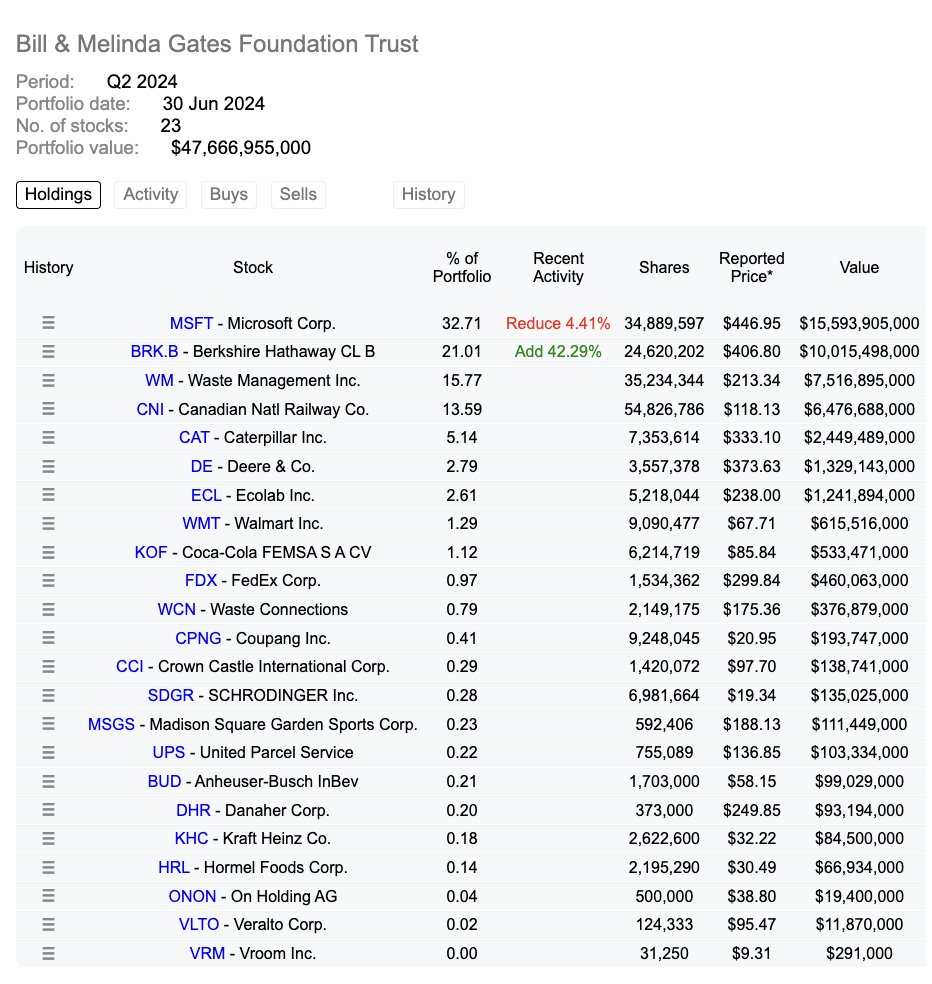Screen dimensions: 932x984
Task: Open the CAT ticker link
Action: 194,437
